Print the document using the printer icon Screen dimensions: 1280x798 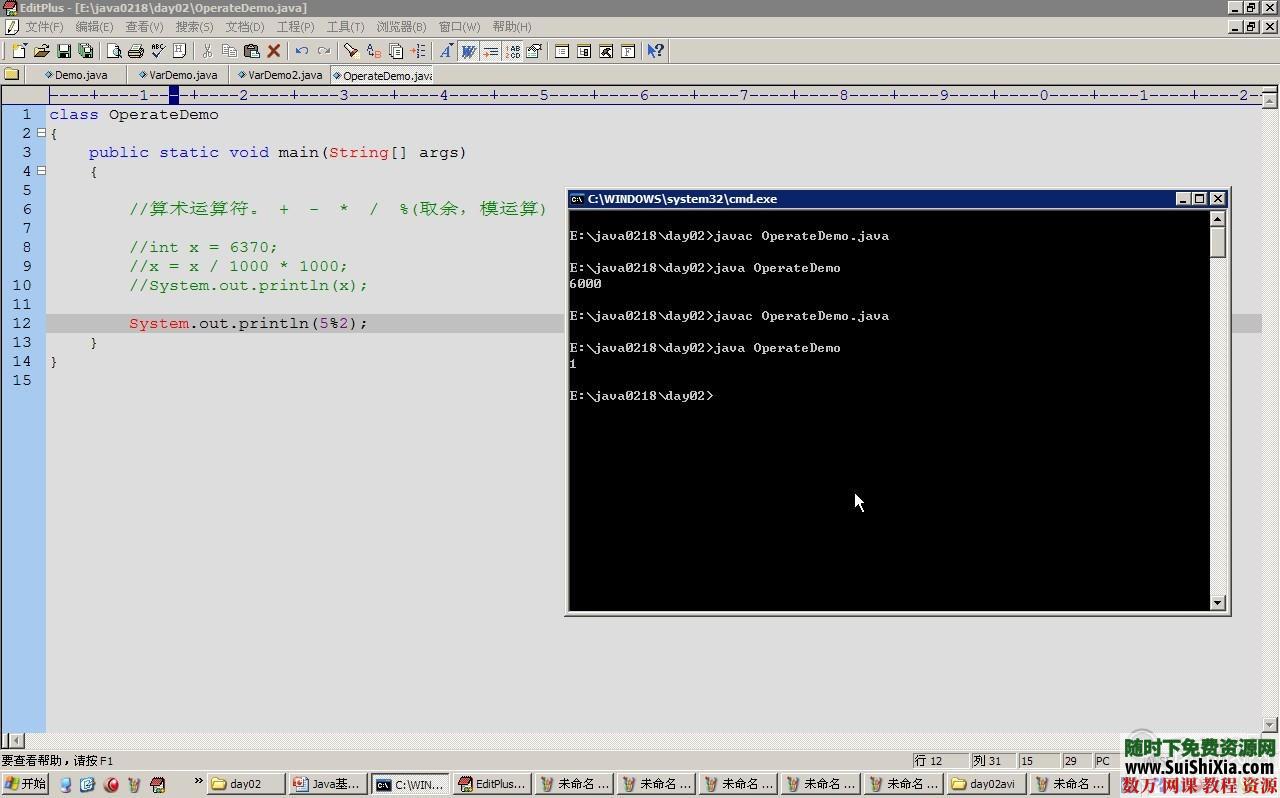tap(136, 51)
